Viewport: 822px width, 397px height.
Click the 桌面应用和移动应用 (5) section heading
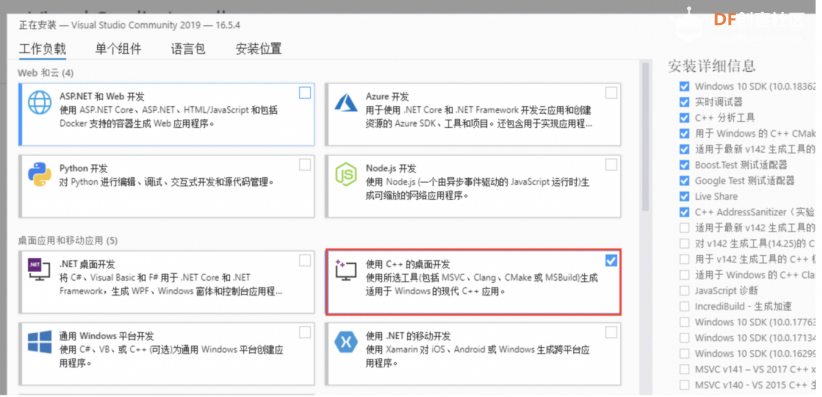click(68, 241)
